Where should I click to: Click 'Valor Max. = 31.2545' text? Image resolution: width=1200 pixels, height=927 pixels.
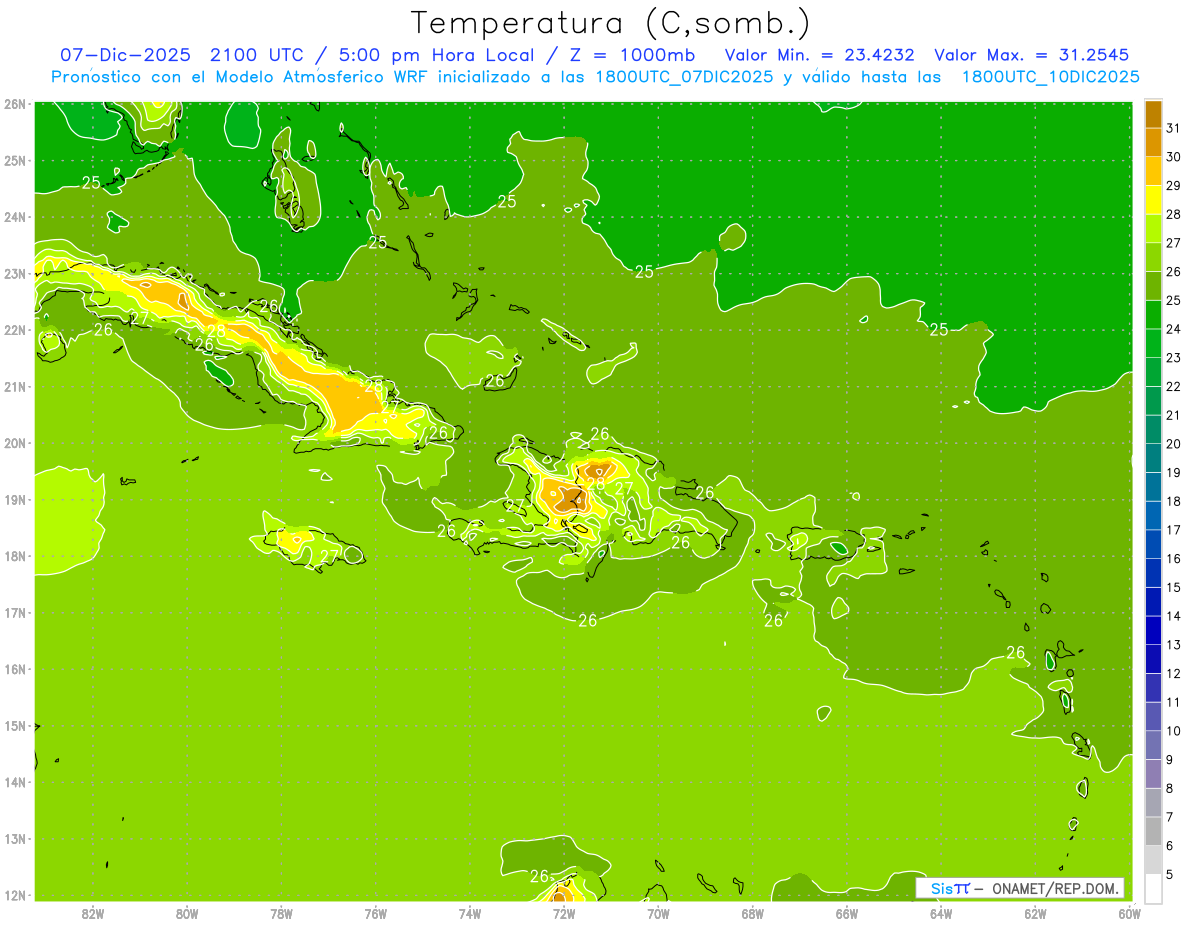tap(1034, 55)
